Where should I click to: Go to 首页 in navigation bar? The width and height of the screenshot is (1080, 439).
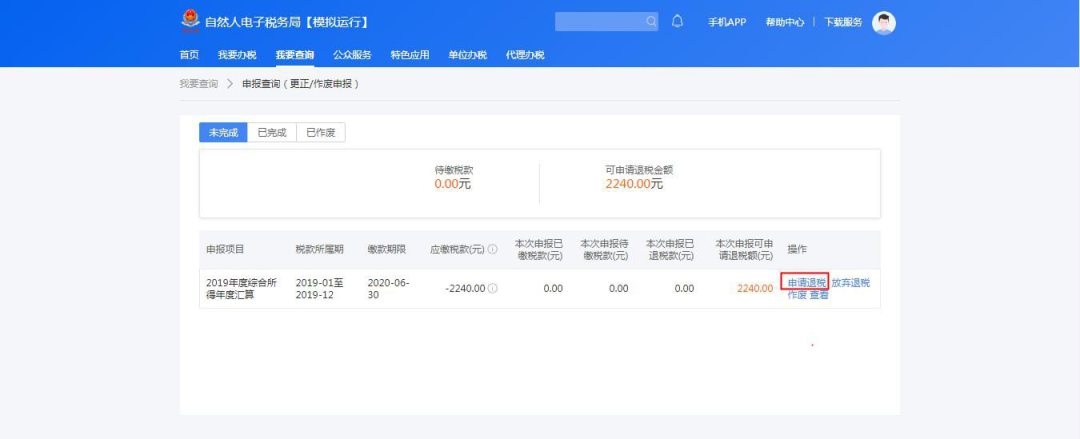coord(189,55)
